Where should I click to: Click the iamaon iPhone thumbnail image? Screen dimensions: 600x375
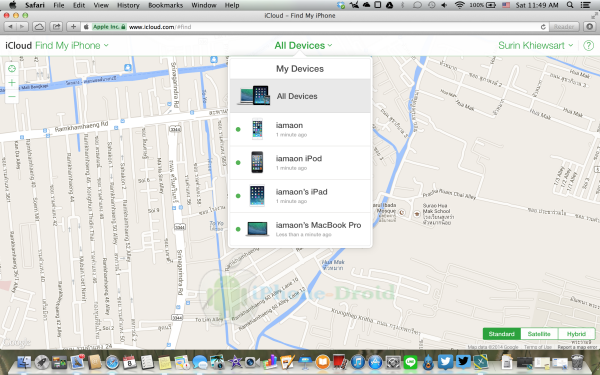pos(257,129)
